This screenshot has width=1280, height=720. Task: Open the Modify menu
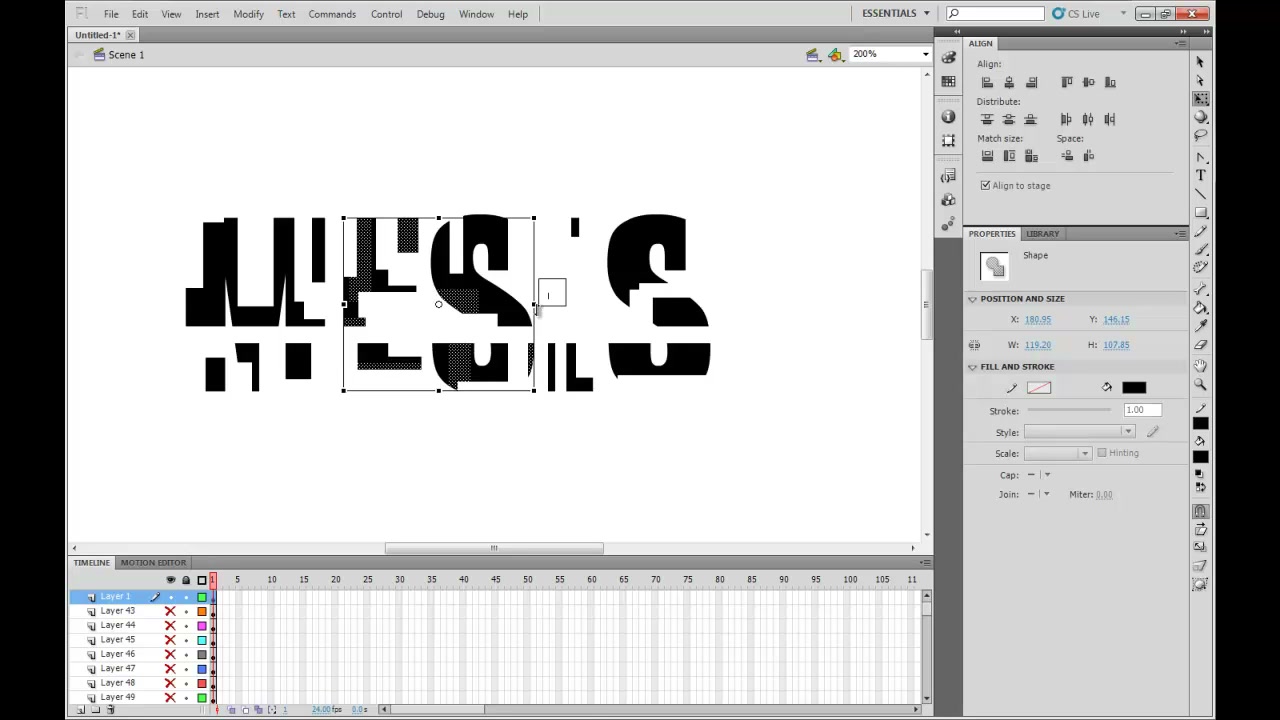coord(248,14)
